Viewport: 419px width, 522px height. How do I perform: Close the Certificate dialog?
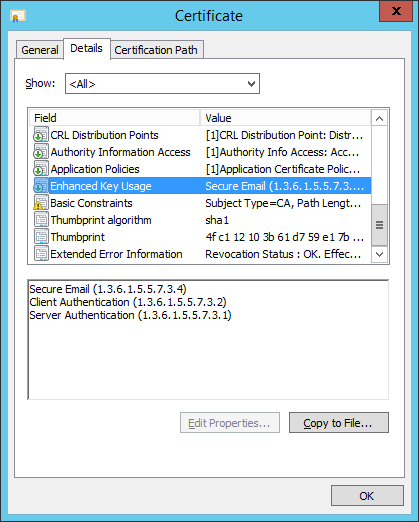click(x=396, y=11)
